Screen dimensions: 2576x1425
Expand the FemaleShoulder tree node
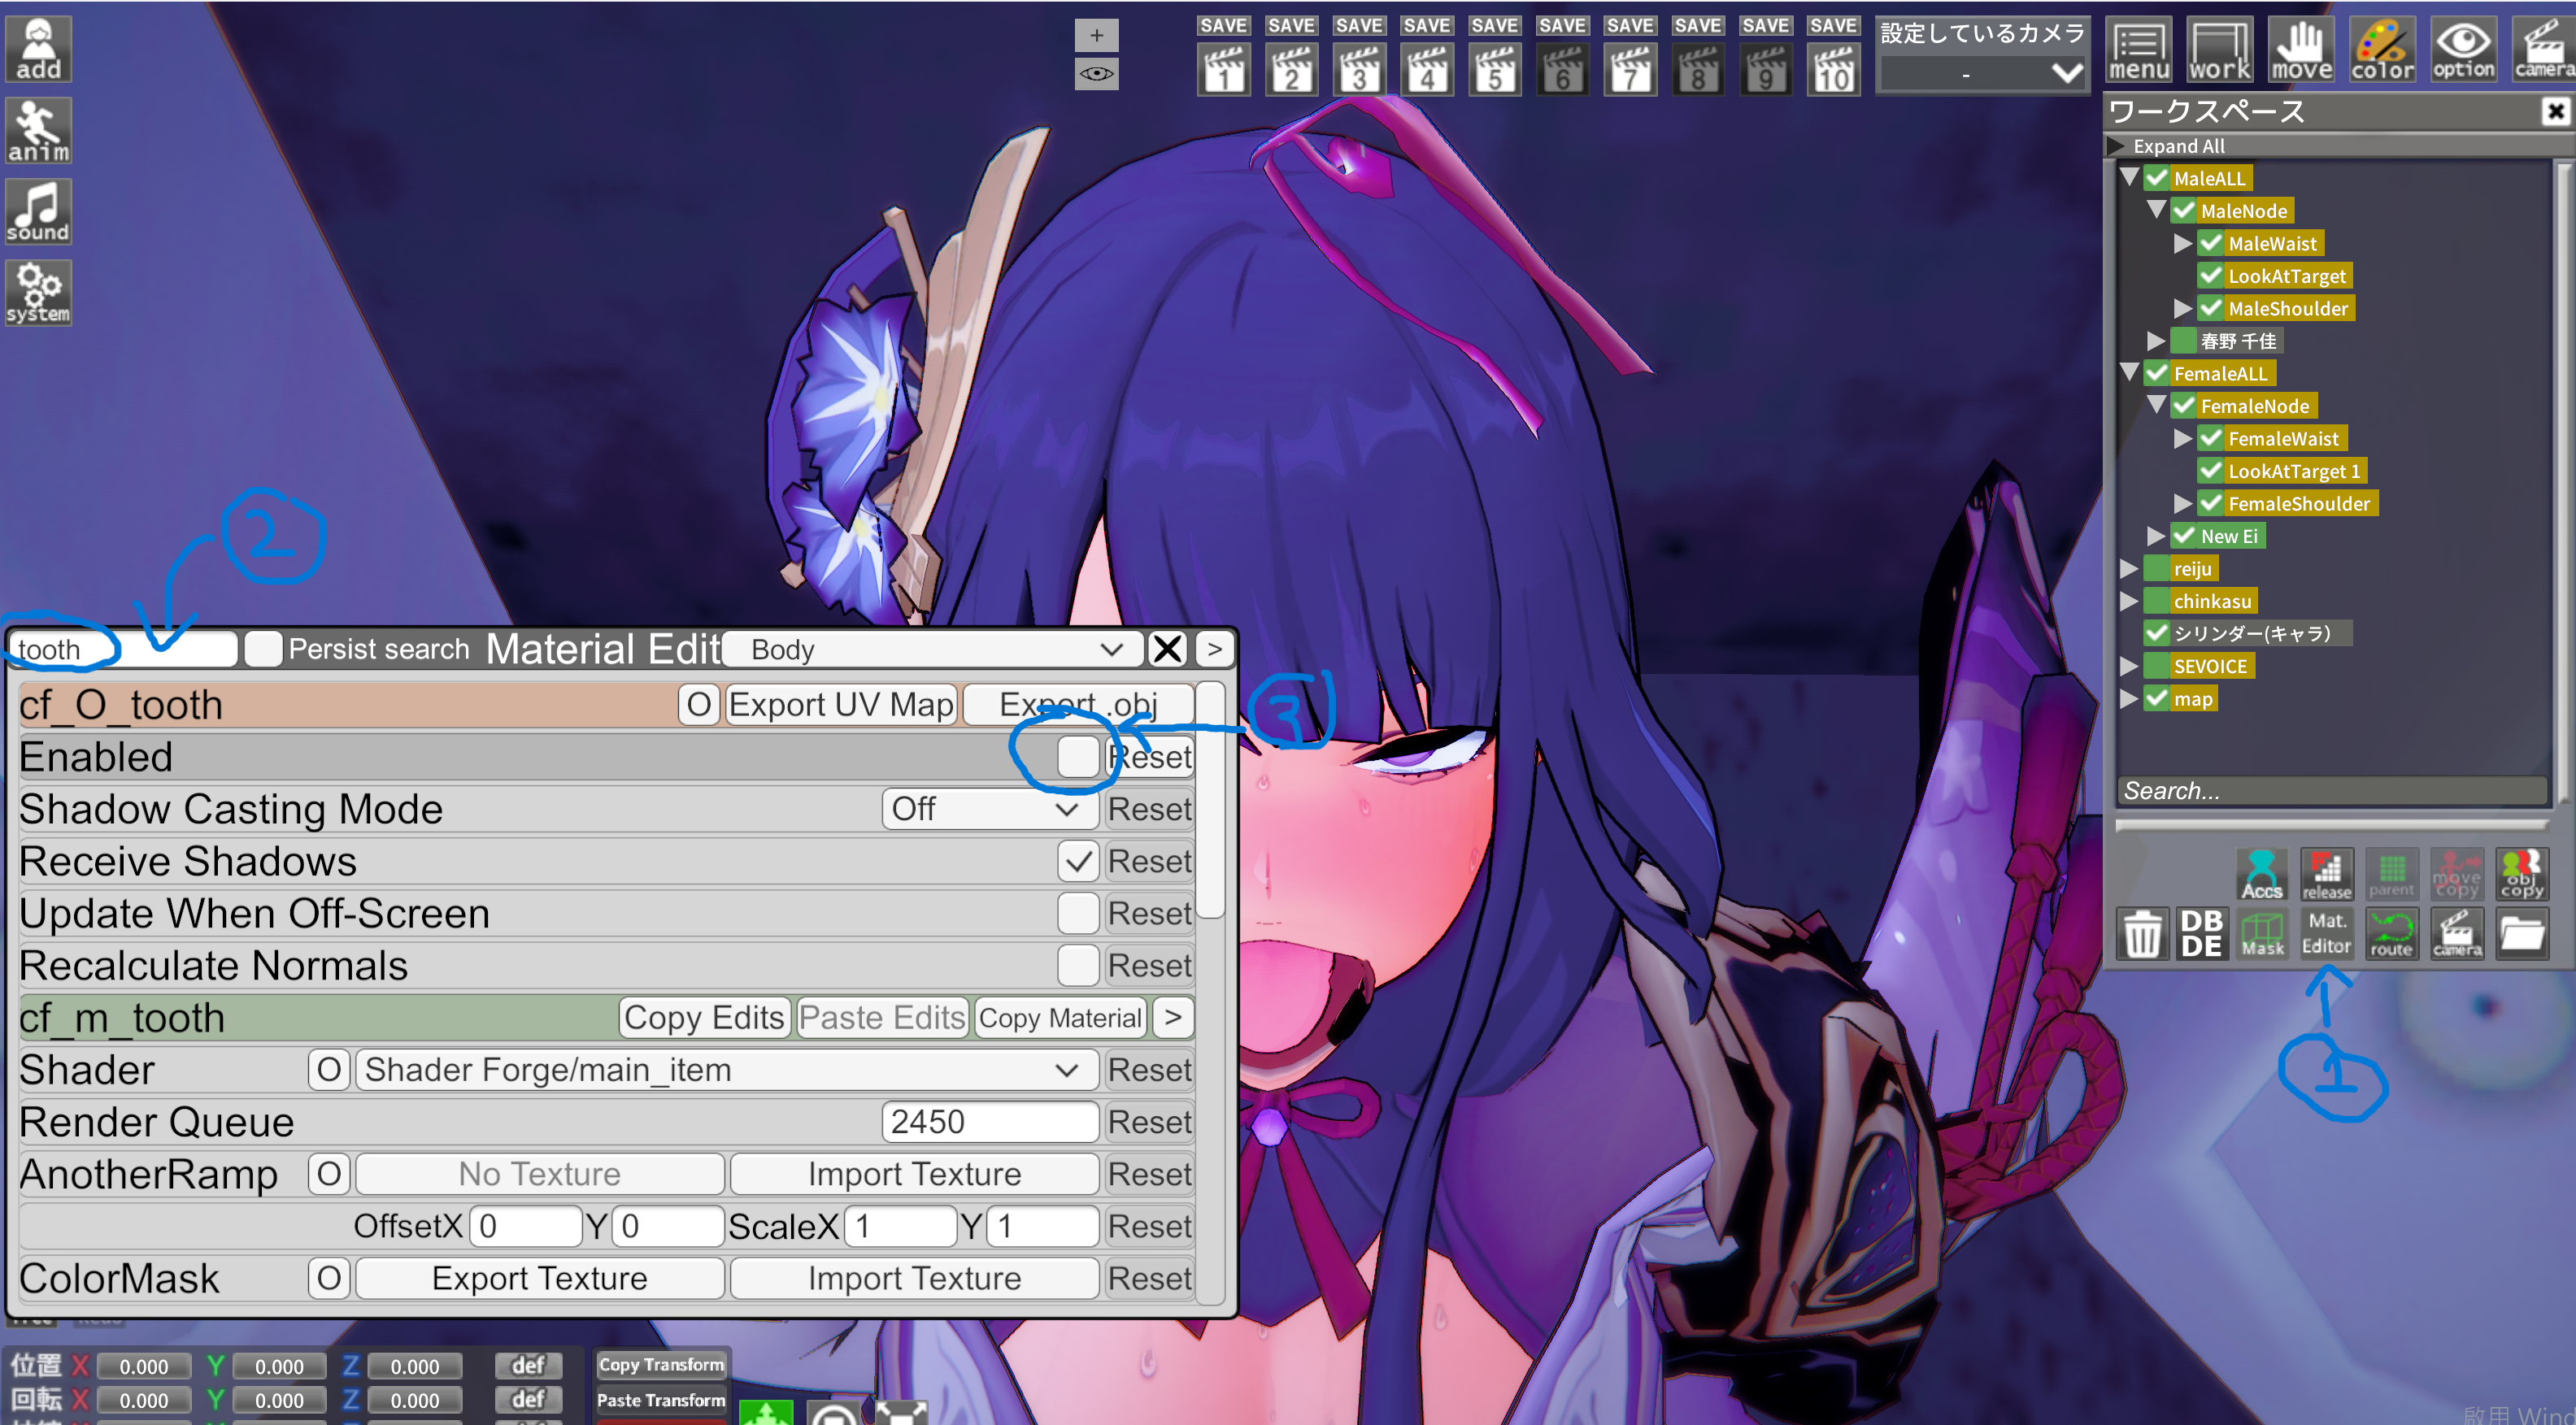tap(2182, 503)
